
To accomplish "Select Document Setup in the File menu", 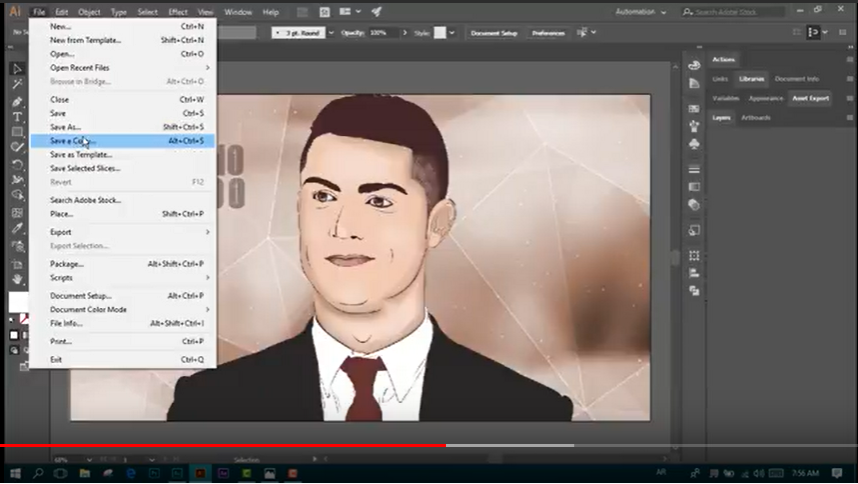I will tap(123, 296).
